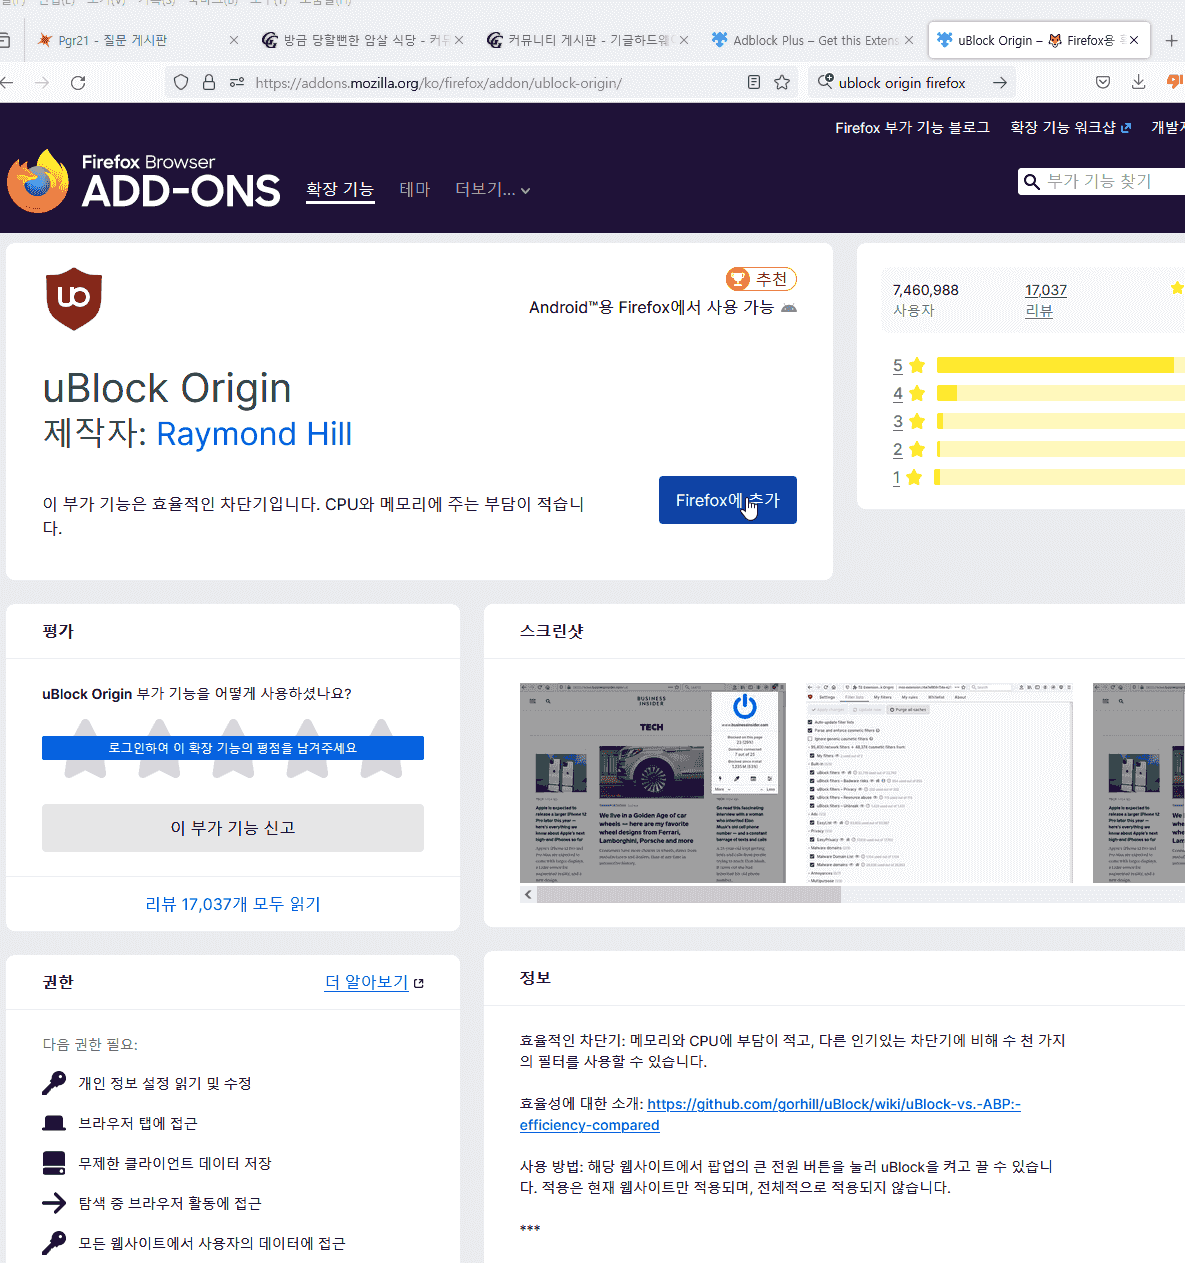
Task: Click the screenshot carousel left chevron
Action: point(528,894)
